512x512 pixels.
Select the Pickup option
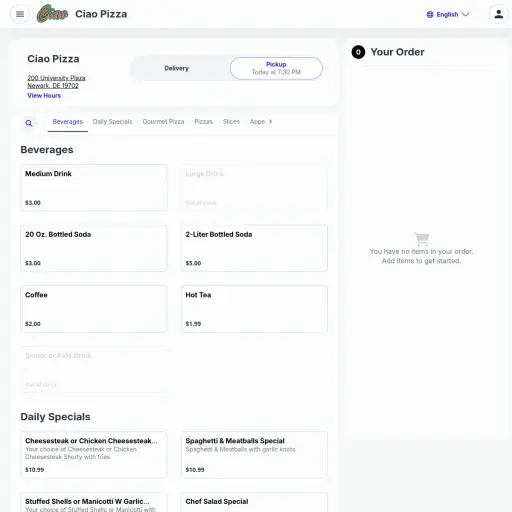coord(276,68)
